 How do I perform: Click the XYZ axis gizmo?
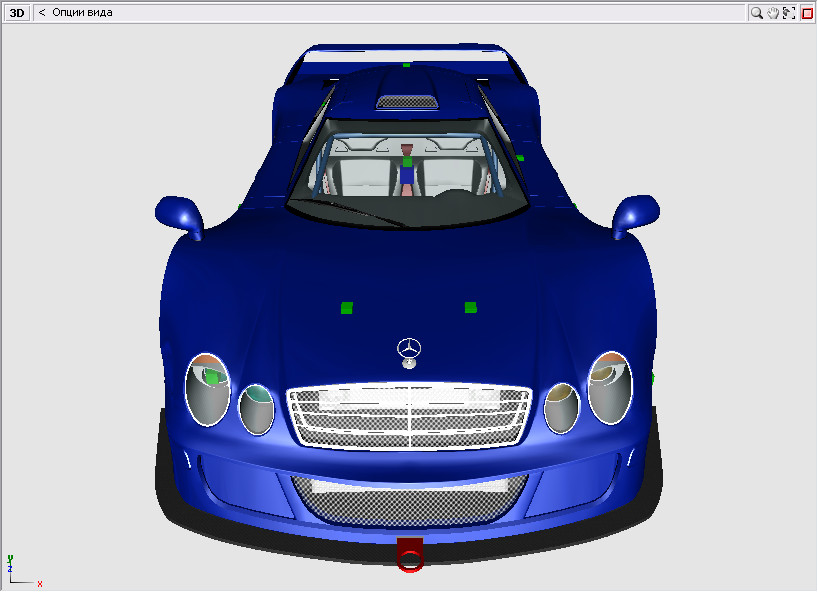tap(23, 571)
